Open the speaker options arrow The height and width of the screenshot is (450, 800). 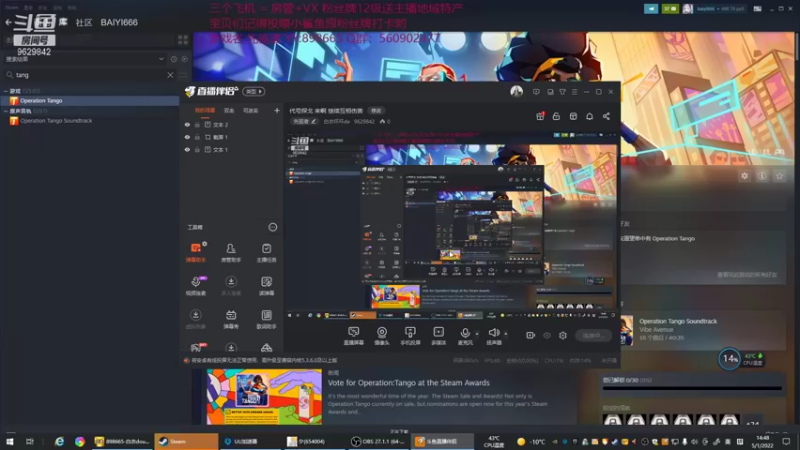[506, 334]
